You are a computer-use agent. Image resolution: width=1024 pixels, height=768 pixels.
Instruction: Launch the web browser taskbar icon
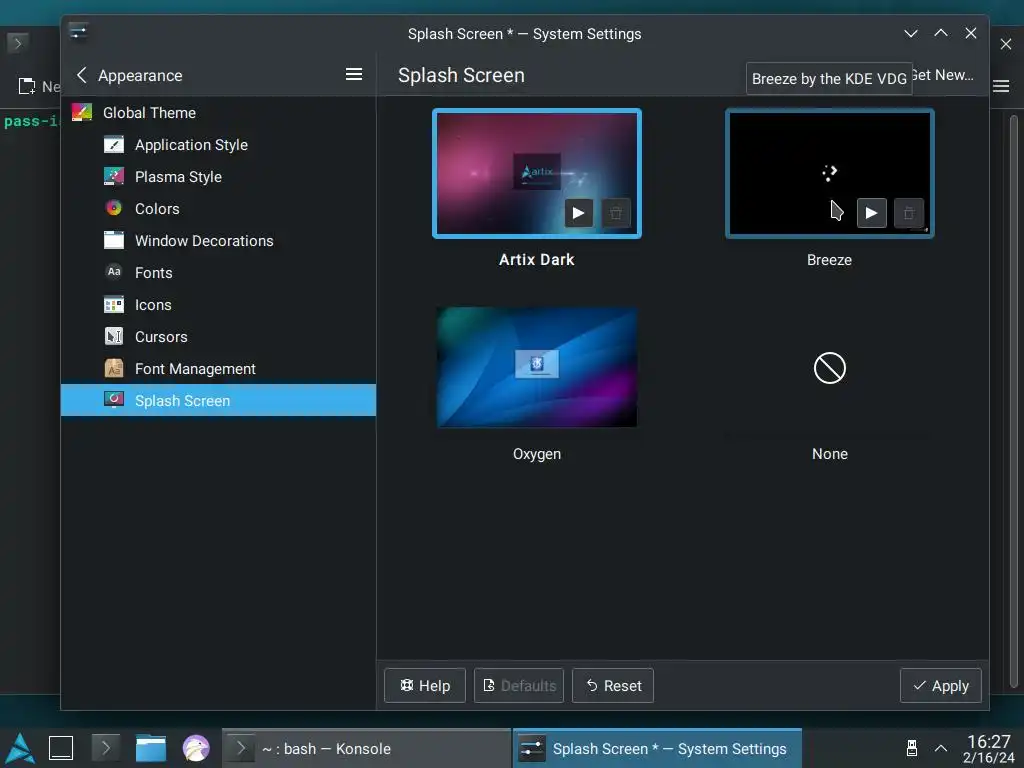(196, 748)
